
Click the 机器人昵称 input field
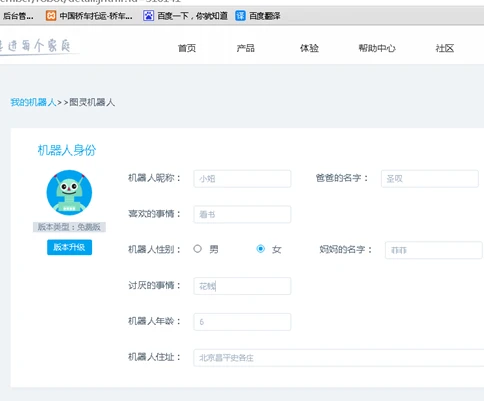pyautogui.click(x=242, y=179)
